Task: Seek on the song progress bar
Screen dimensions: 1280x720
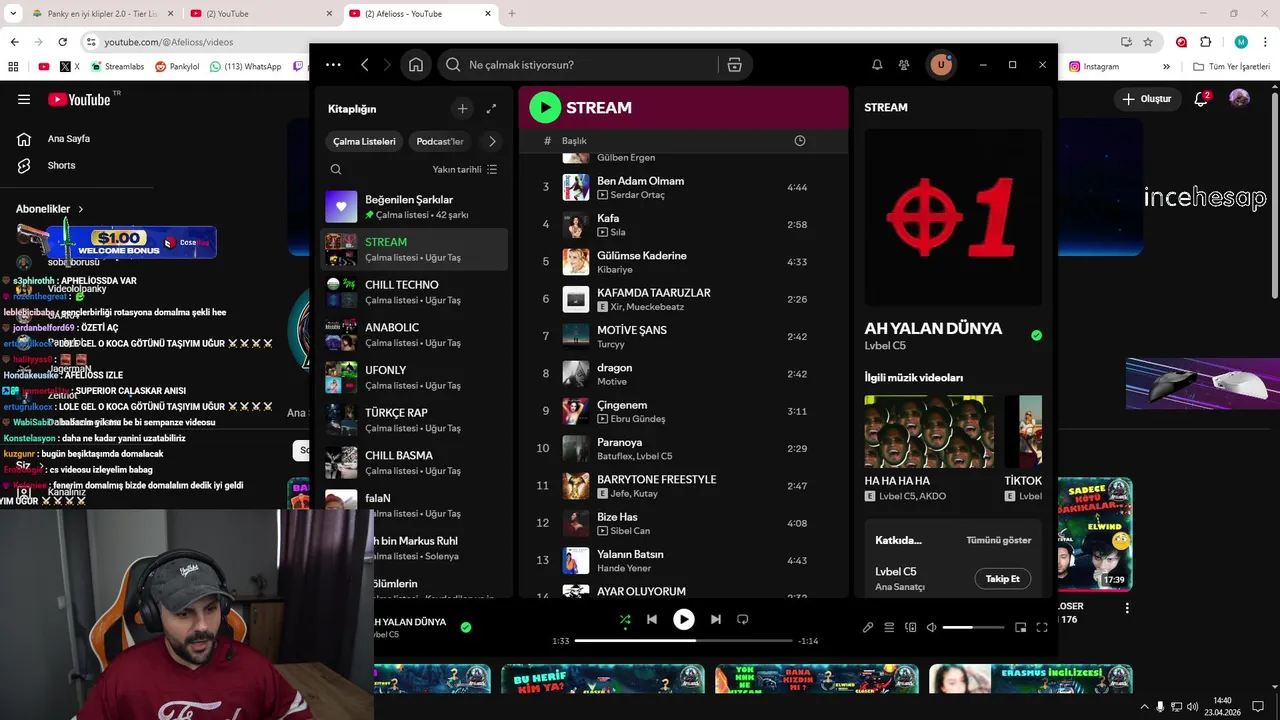Action: tap(683, 640)
